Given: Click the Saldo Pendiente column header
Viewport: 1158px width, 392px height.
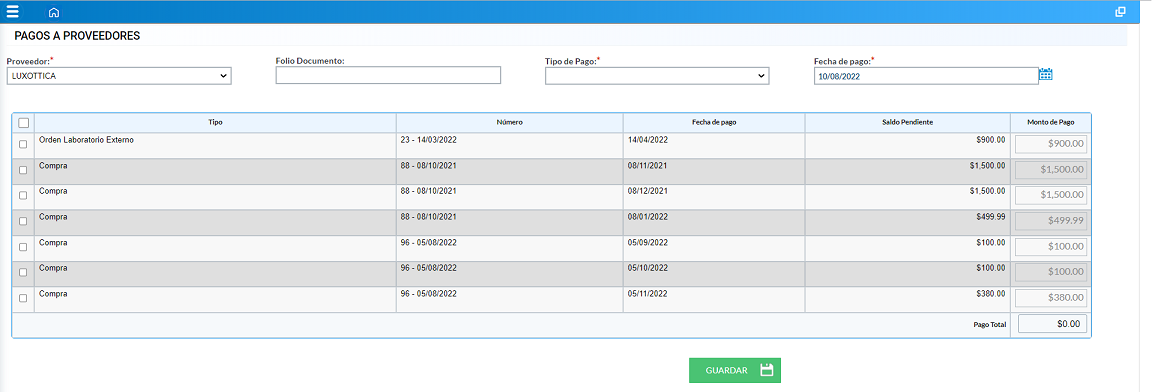Looking at the screenshot, I should (908, 123).
